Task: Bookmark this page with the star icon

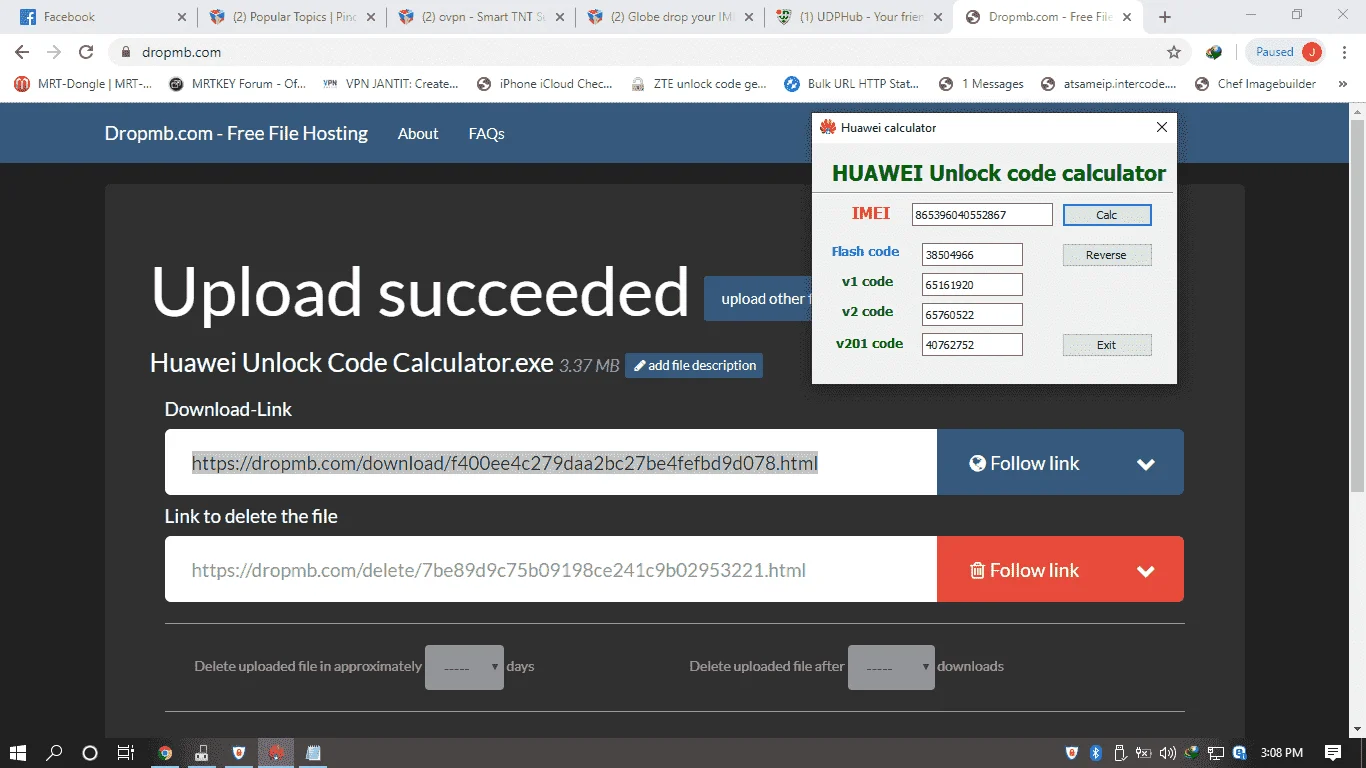Action: point(1174,52)
